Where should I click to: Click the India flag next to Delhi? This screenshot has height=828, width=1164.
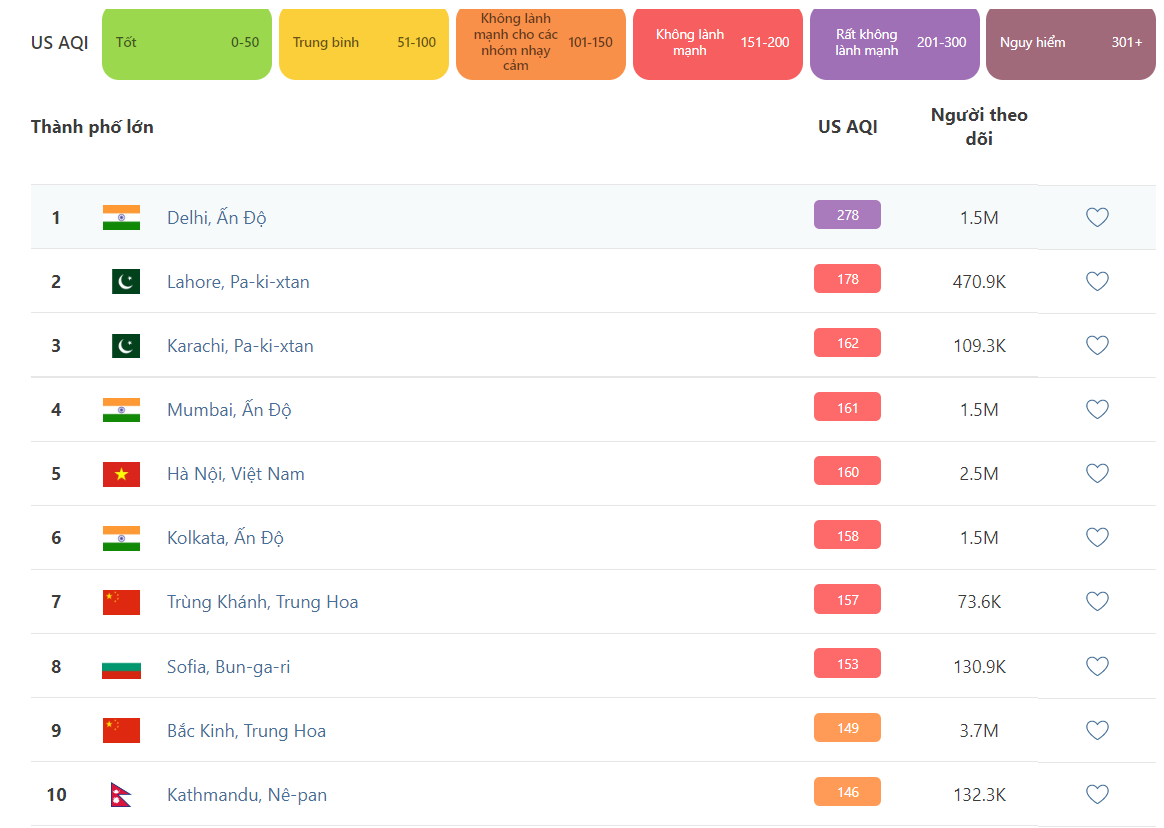[x=121, y=218]
